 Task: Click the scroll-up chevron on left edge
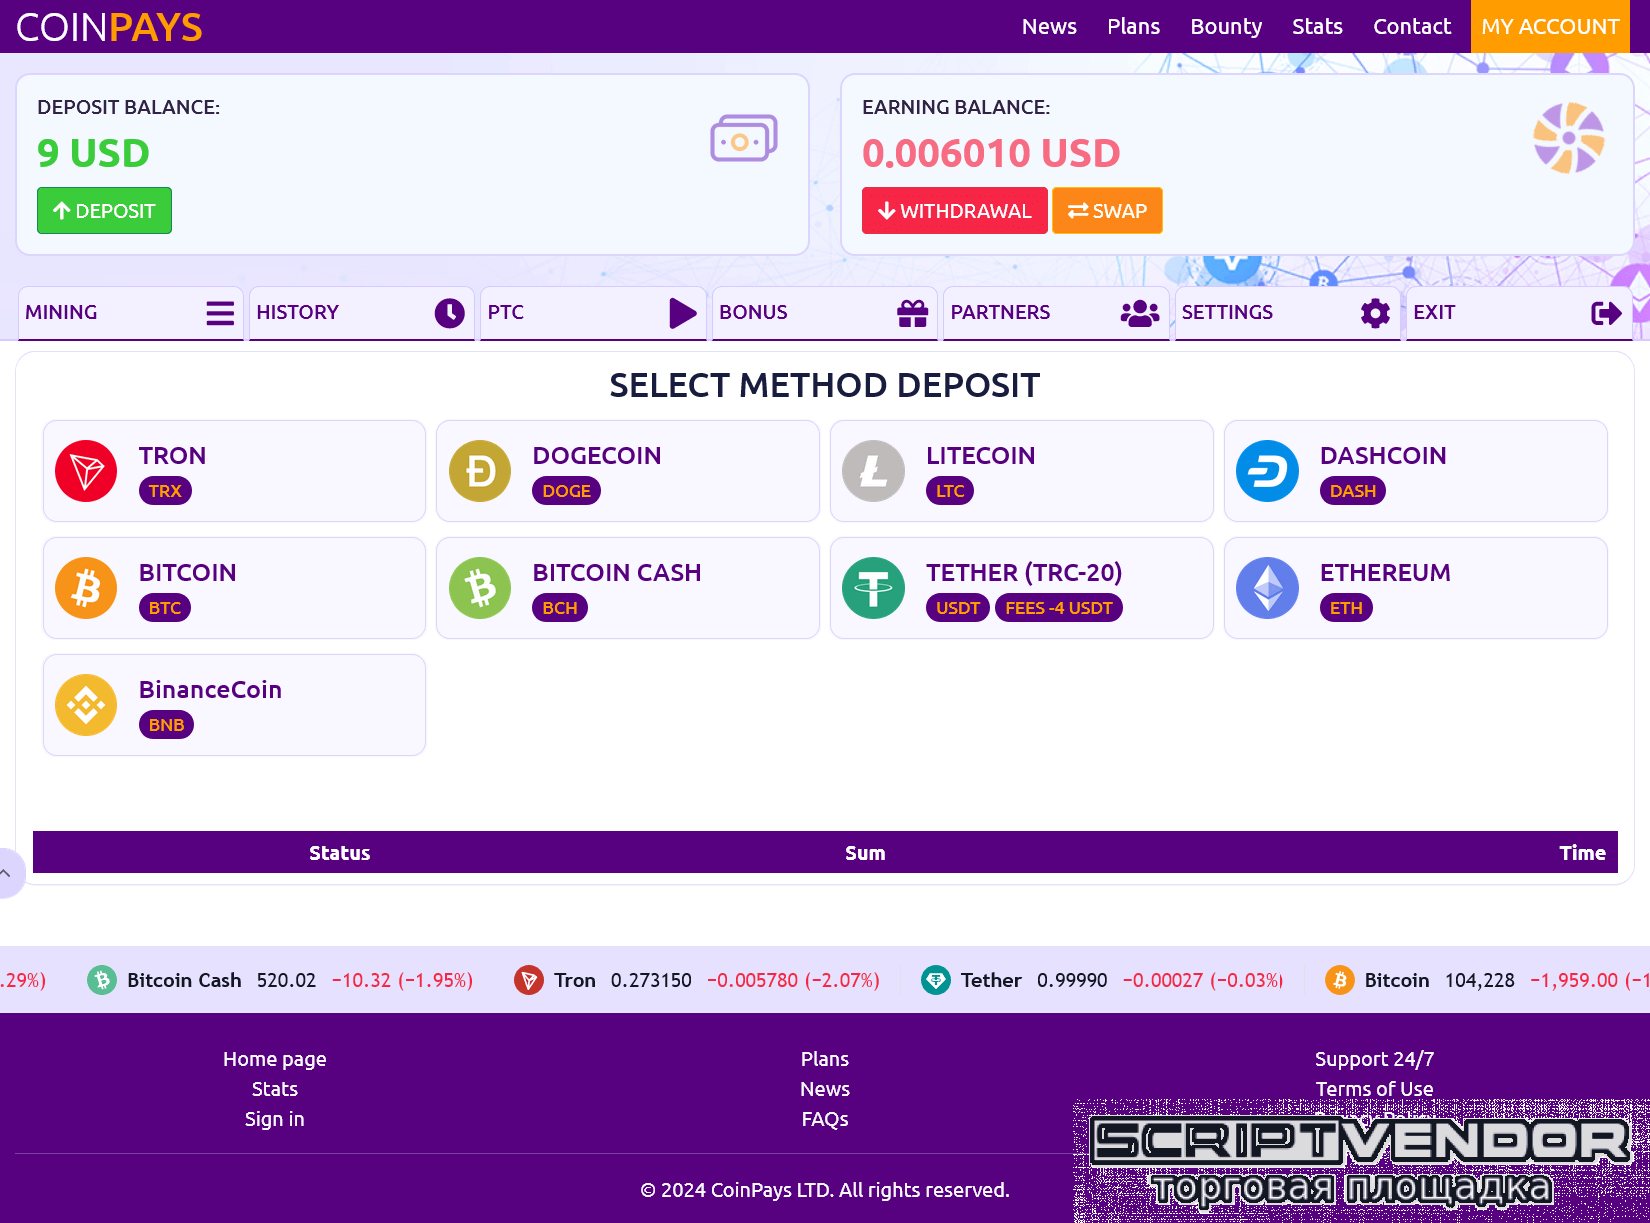coord(6,873)
